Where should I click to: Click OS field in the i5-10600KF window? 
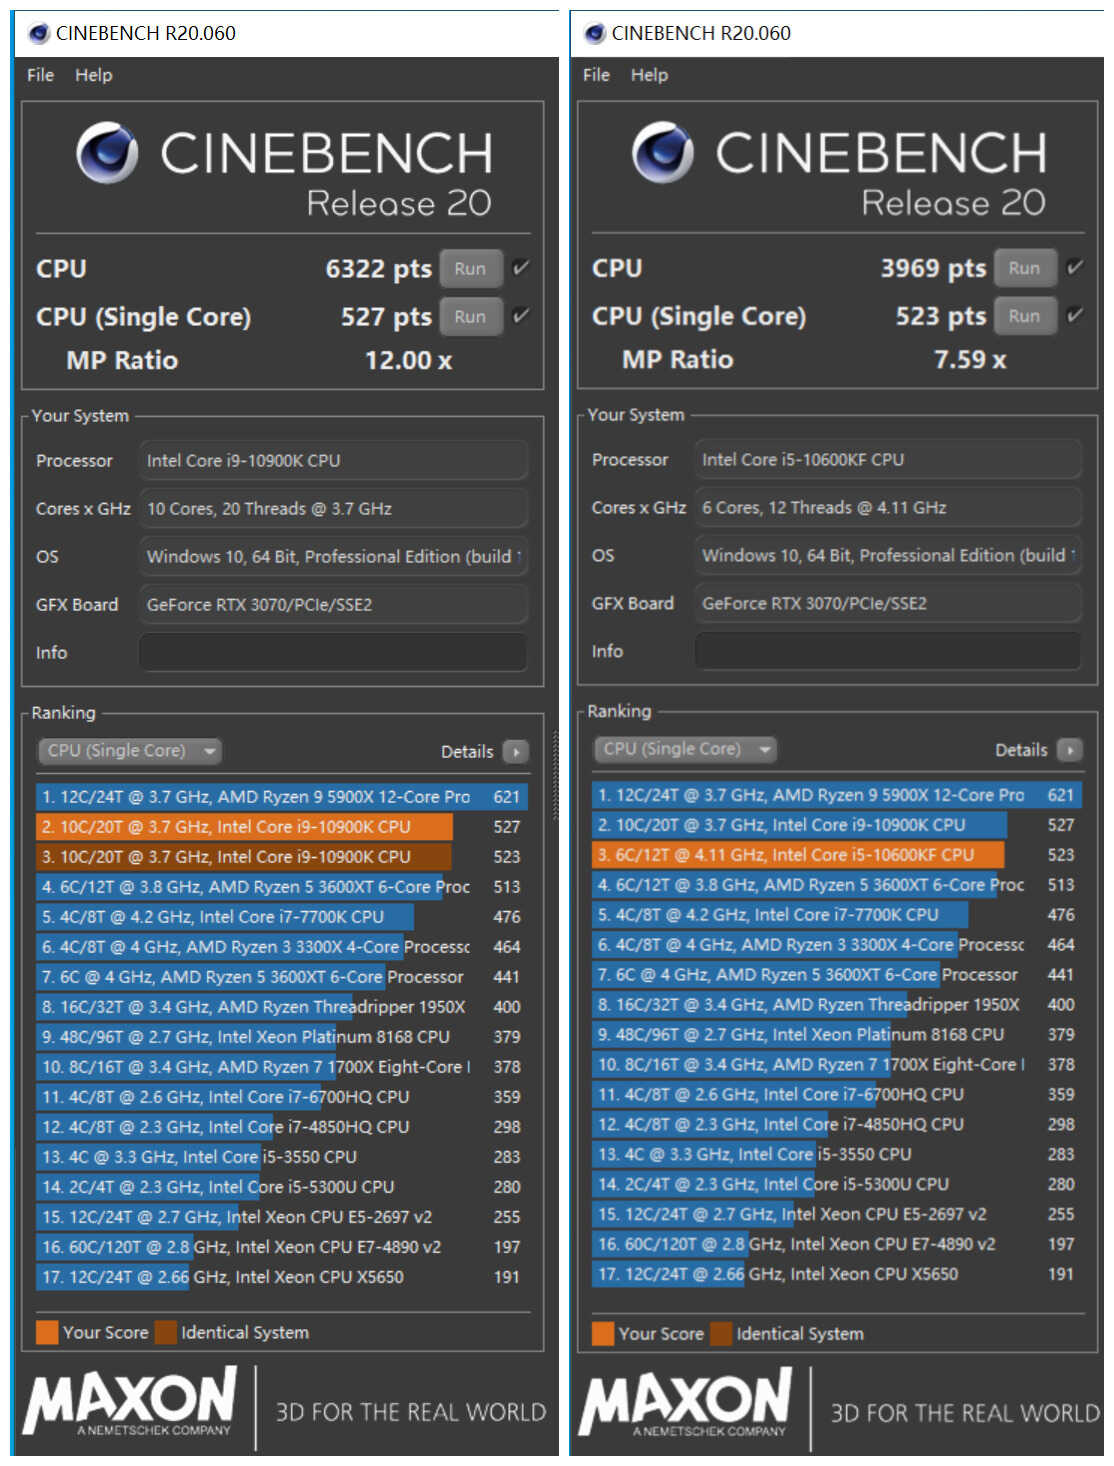[888, 556]
